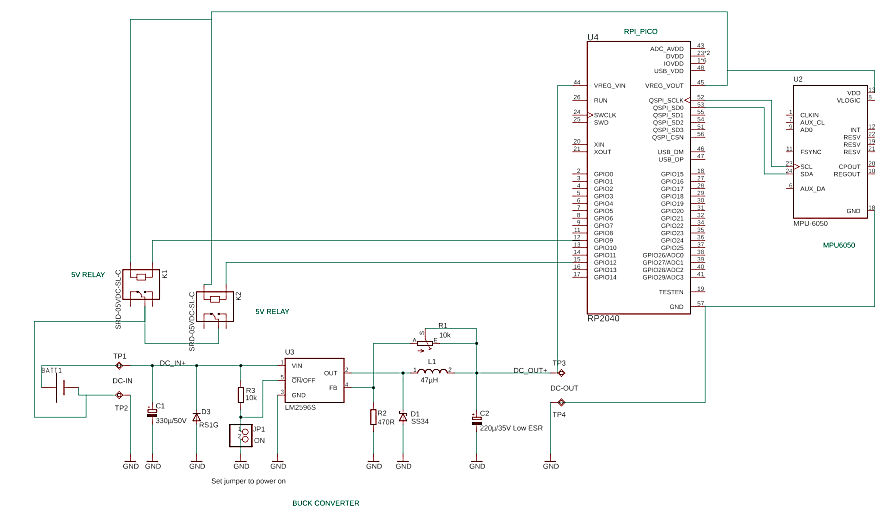This screenshot has width=885, height=508.
Task: Click the GND symbol below diode D3
Action: [x=197, y=466]
